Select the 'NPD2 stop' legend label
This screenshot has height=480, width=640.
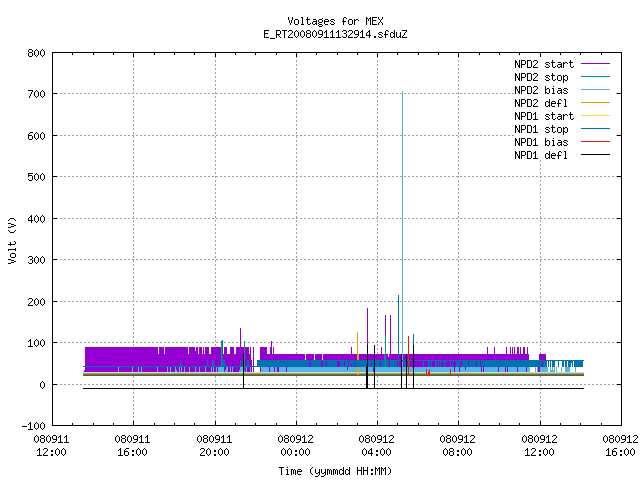tap(541, 77)
